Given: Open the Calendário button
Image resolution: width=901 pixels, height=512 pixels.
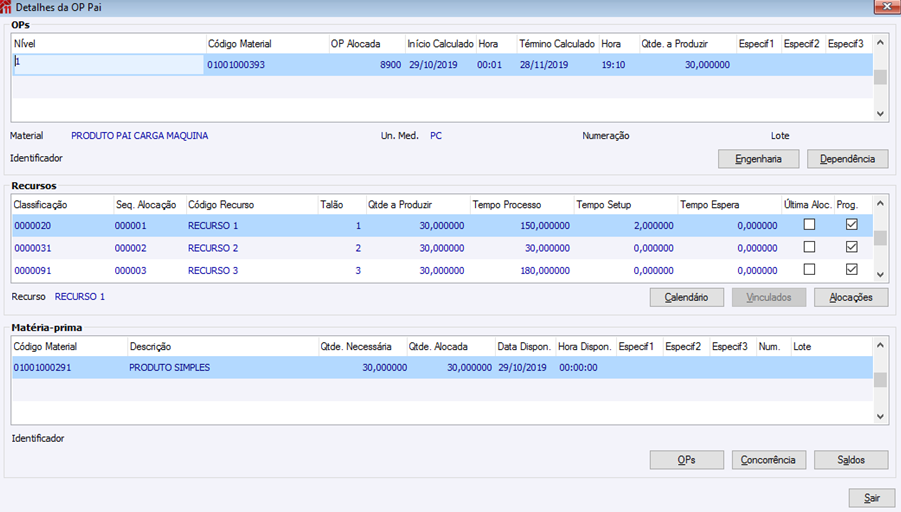Looking at the screenshot, I should click(x=687, y=298).
